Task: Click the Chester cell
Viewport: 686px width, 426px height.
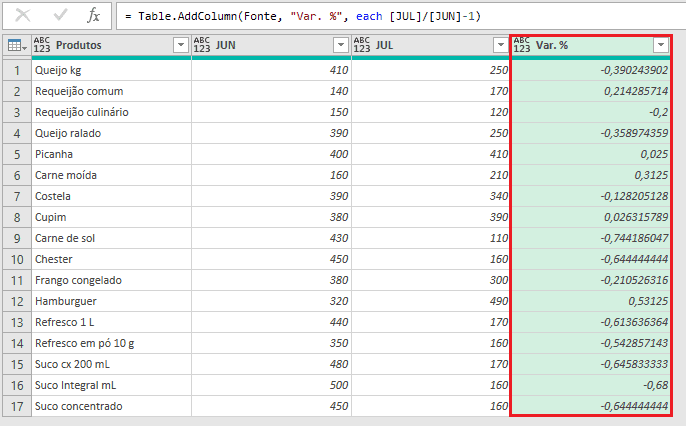Action: [112, 259]
